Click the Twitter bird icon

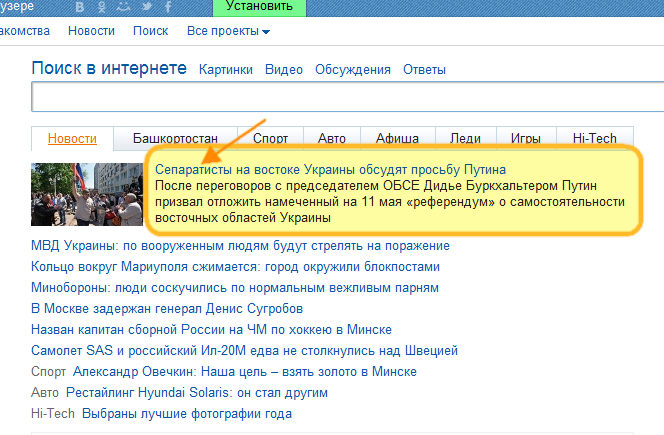(147, 6)
